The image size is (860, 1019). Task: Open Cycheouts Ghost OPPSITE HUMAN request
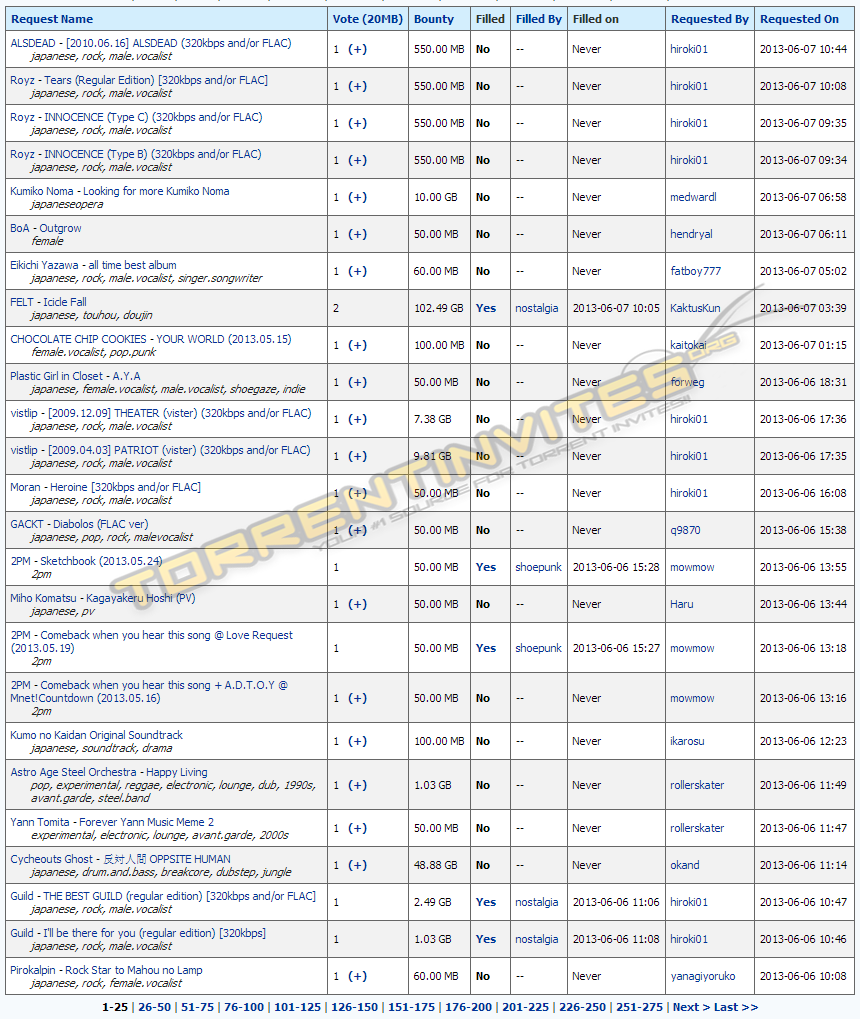120,860
